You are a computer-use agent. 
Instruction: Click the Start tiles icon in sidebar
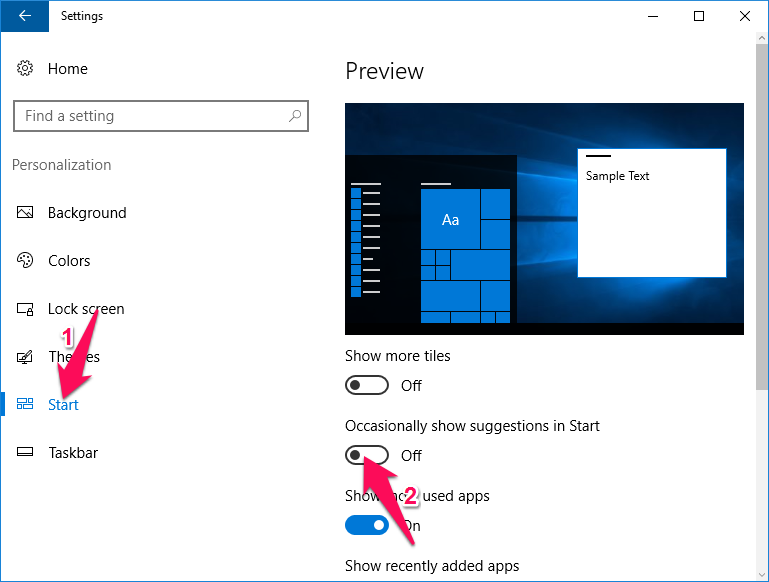[x=25, y=405]
